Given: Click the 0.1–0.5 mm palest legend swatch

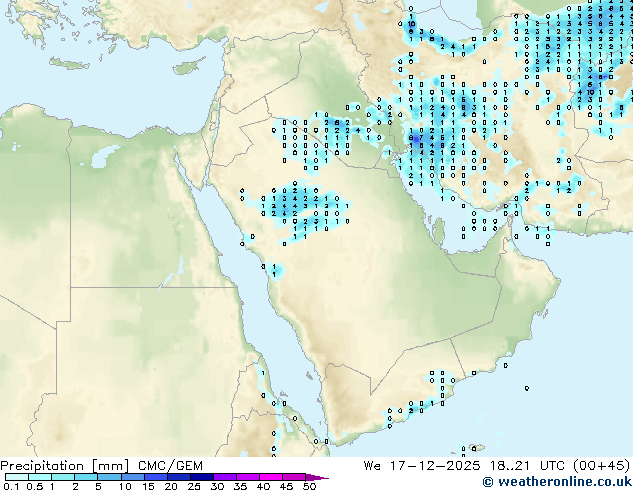Looking at the screenshot, I should (x=17, y=477).
